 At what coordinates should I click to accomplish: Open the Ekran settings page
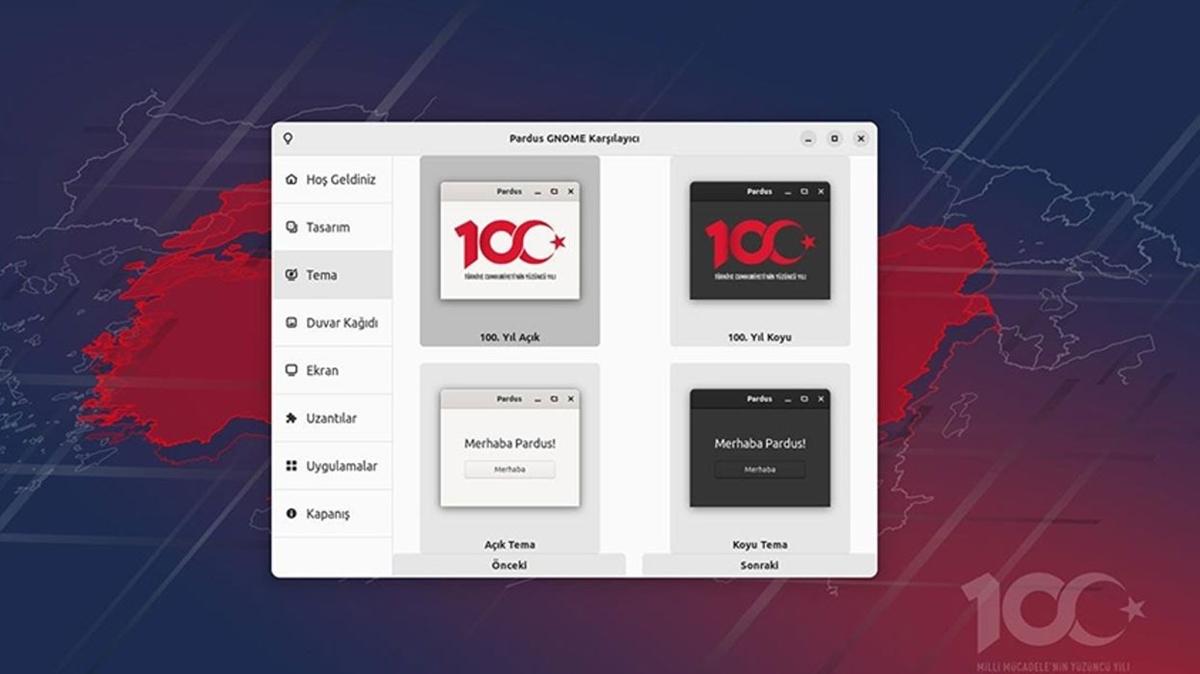[x=332, y=370]
